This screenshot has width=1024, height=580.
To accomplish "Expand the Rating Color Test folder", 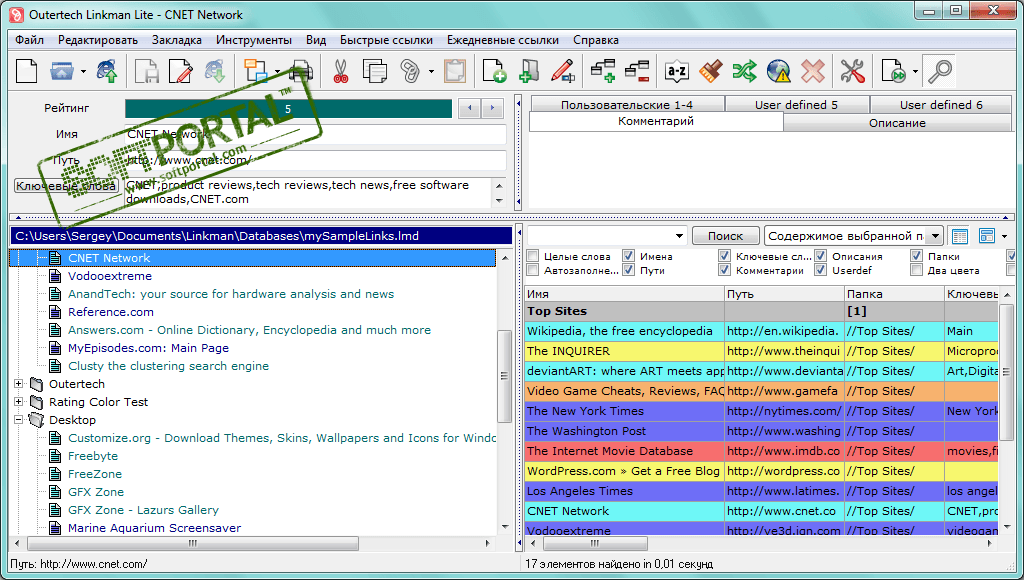I will tap(19, 402).
